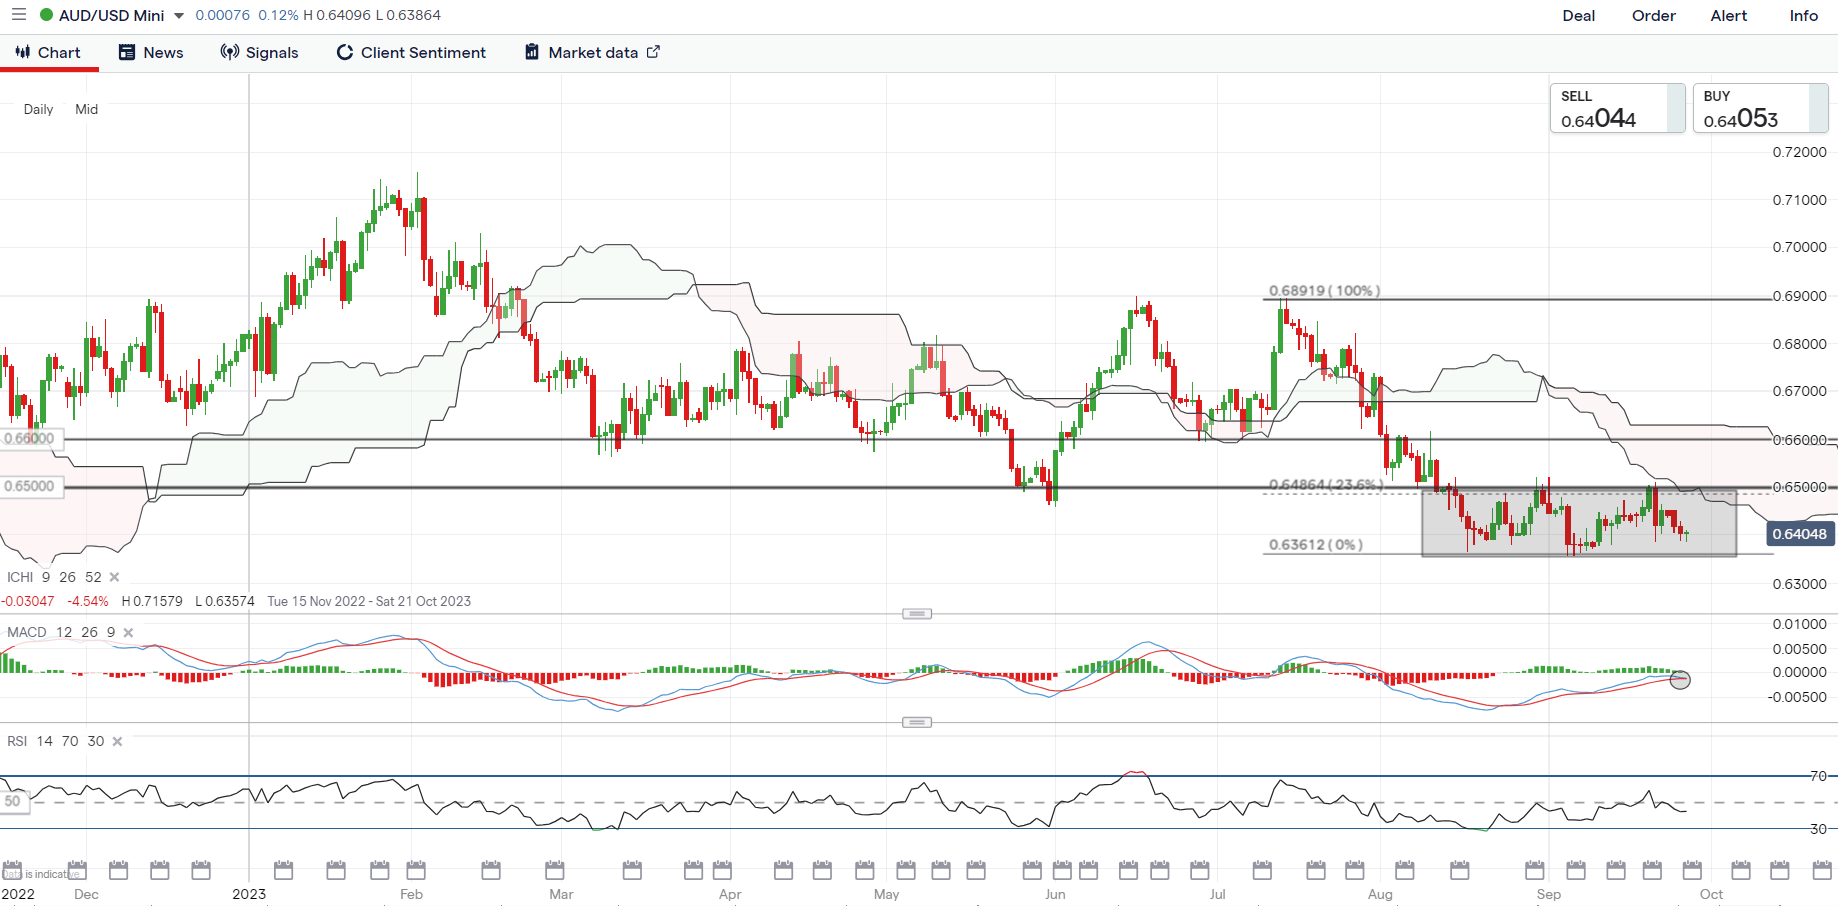Open the Info panel
This screenshot has width=1838, height=906.
point(1804,16)
